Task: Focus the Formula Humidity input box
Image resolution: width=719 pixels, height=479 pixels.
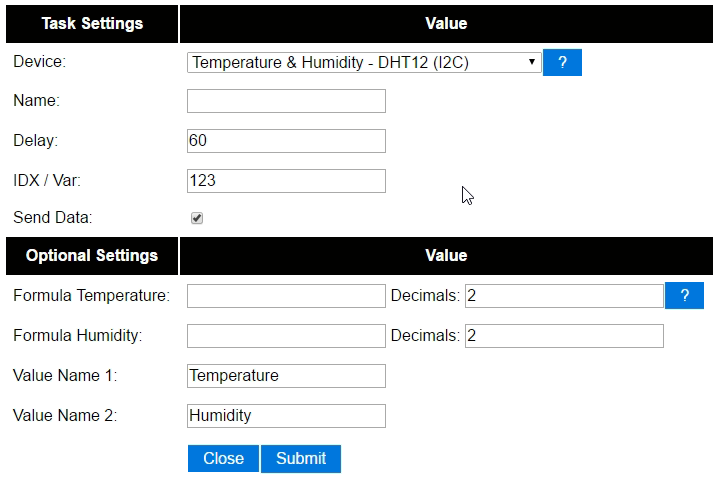Action: coord(286,336)
